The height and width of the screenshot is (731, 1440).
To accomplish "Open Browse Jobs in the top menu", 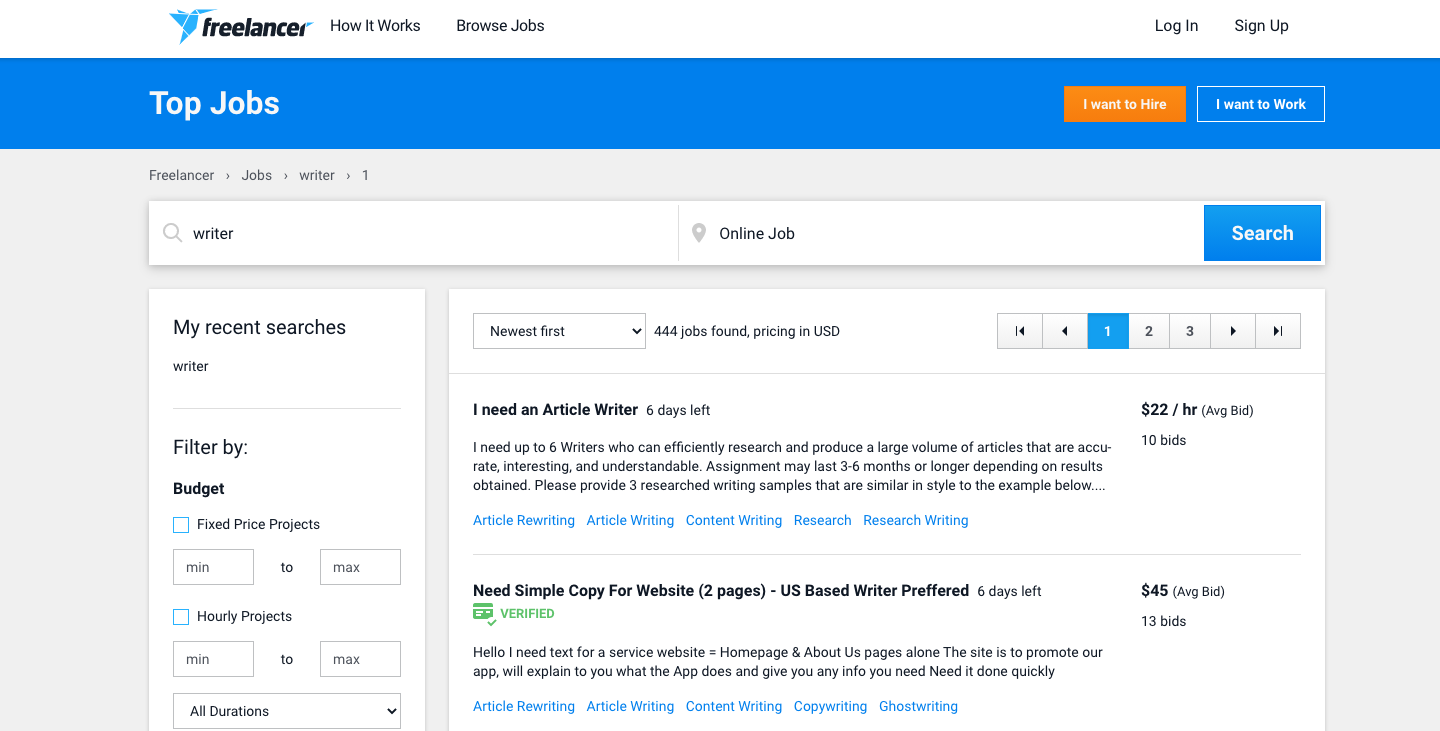I will pyautogui.click(x=500, y=26).
